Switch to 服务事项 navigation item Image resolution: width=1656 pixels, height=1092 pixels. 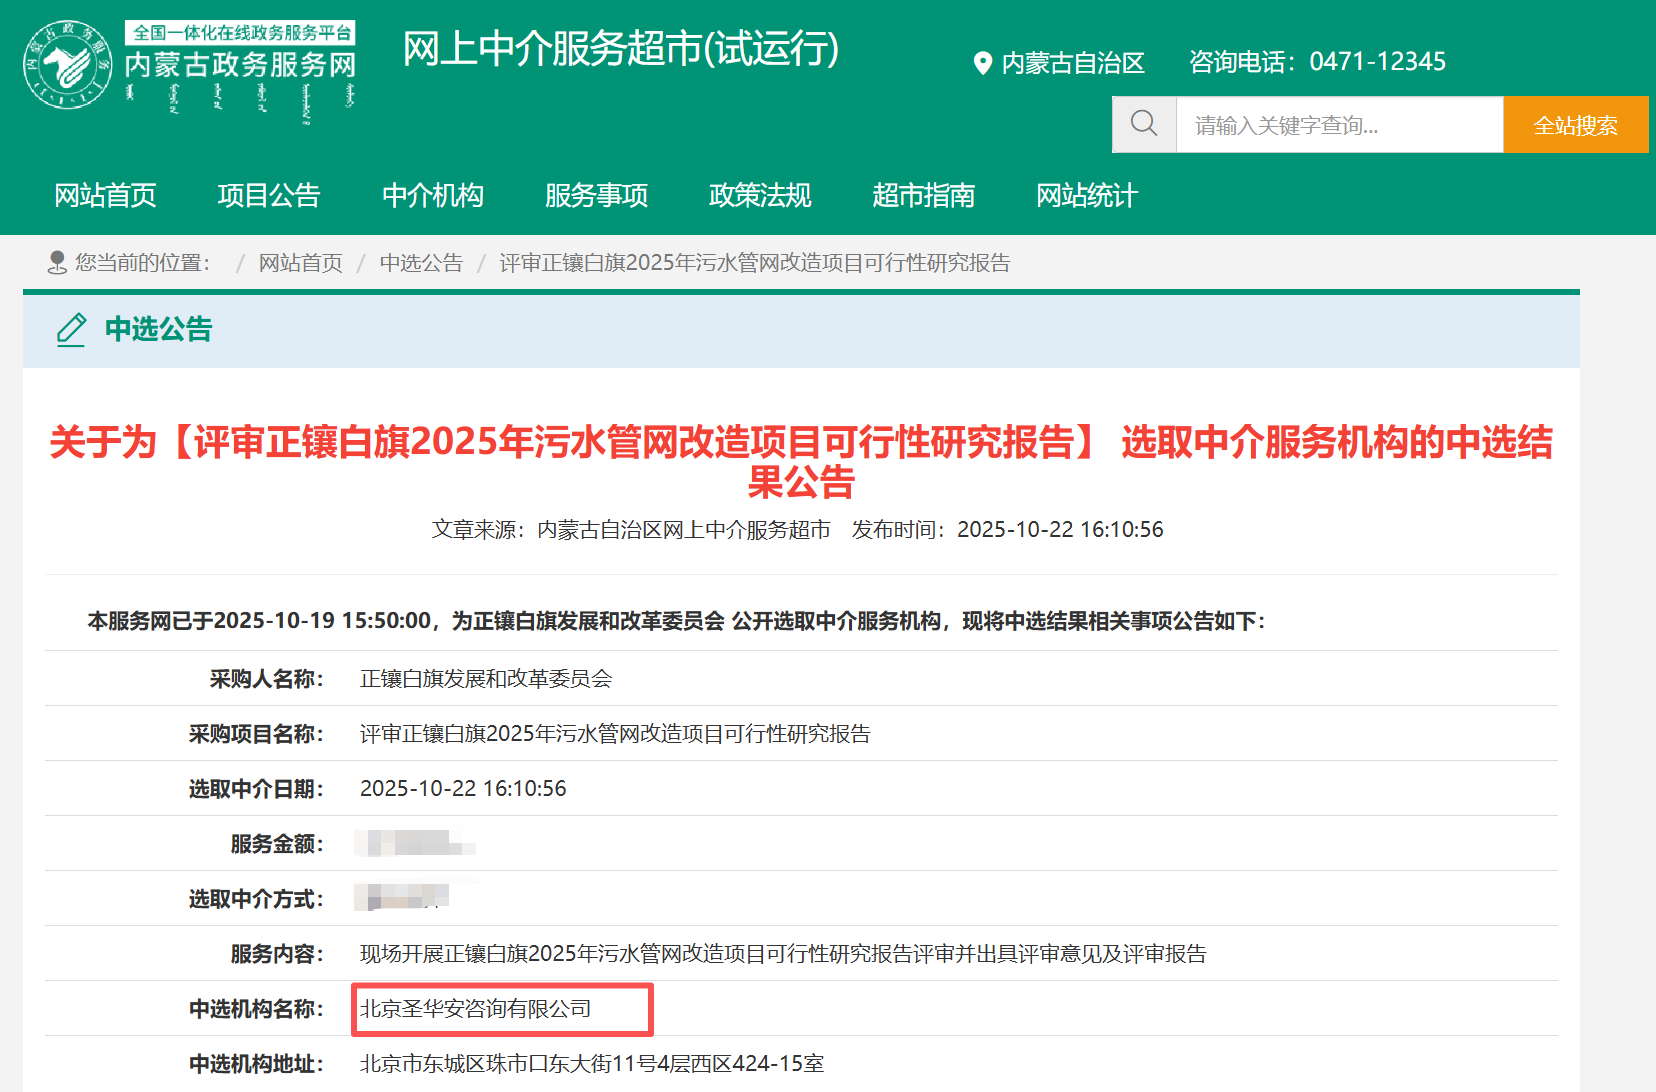click(595, 196)
